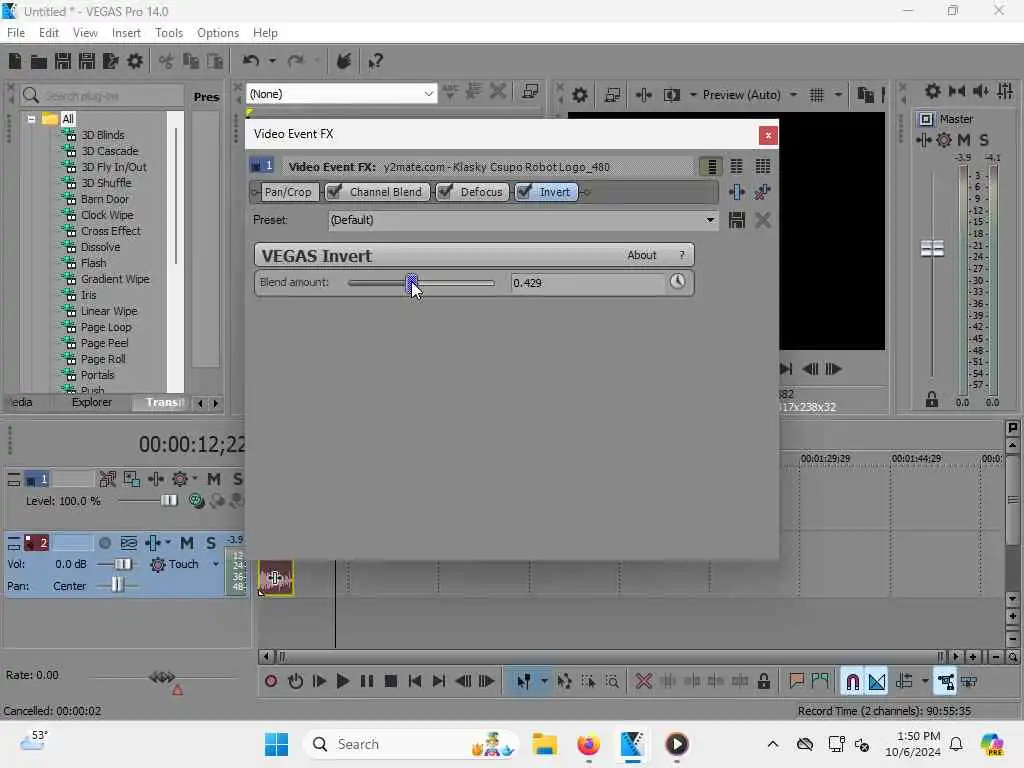The width and height of the screenshot is (1024, 768).
Task: Click Master lock fader channels icon
Action: [x=932, y=400]
